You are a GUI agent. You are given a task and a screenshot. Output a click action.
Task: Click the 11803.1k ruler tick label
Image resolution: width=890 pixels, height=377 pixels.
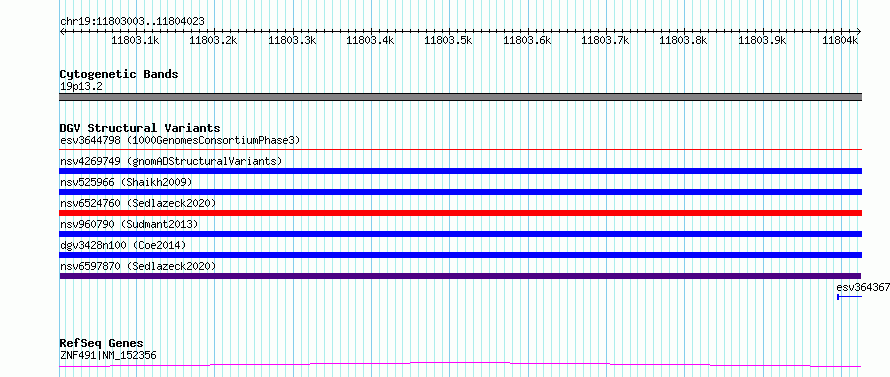(x=135, y=40)
